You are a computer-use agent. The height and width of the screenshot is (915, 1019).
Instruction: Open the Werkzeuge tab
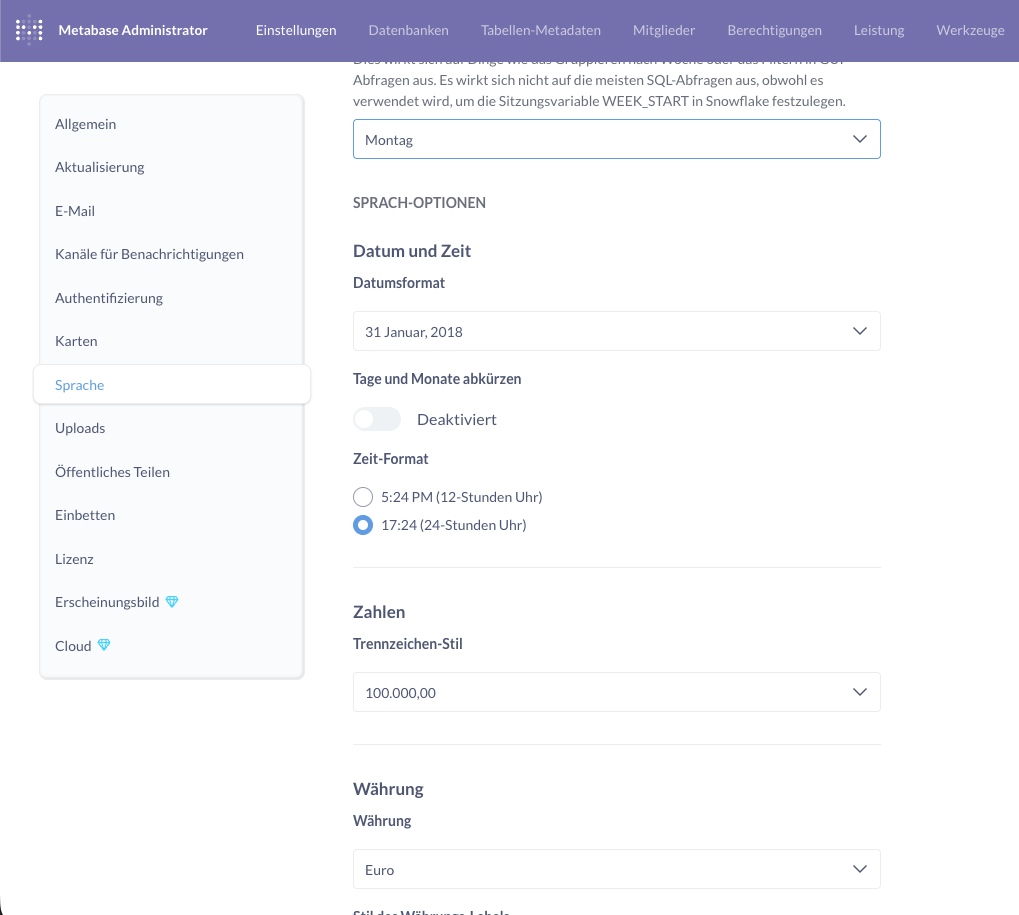[970, 30]
